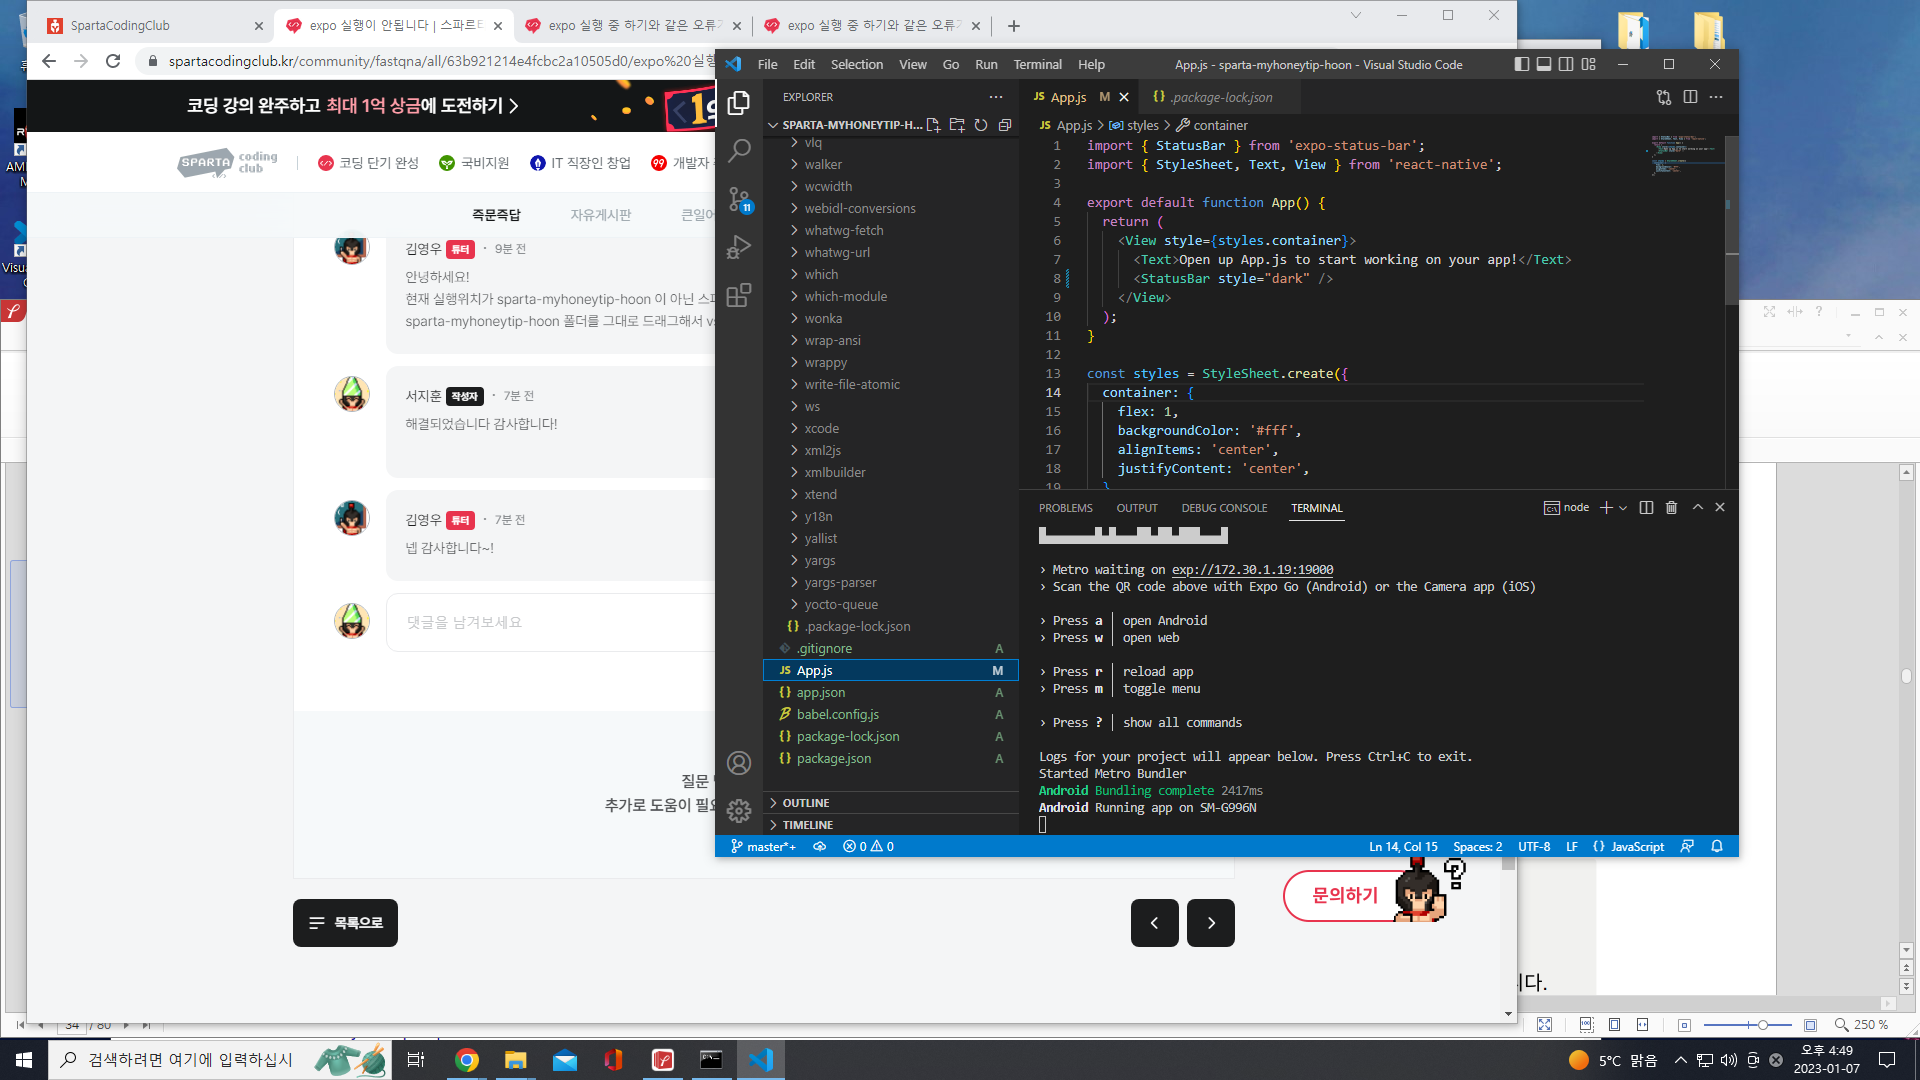Open the File menu in VS Code
This screenshot has width=1920, height=1080.
pyautogui.click(x=767, y=64)
